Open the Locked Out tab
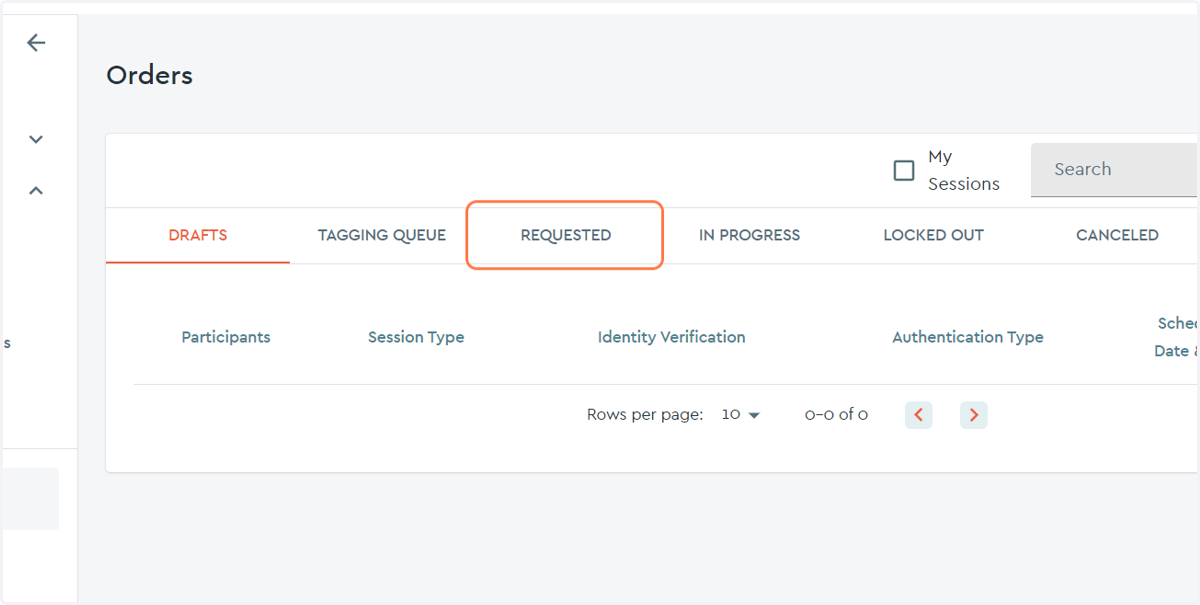The height and width of the screenshot is (605, 1200). [933, 235]
